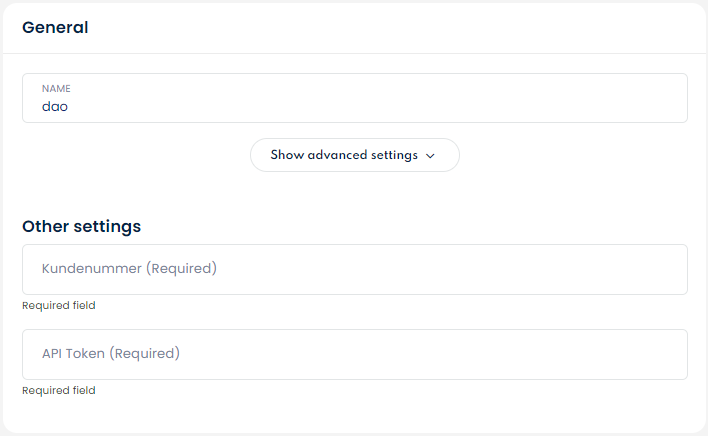708x436 pixels.
Task: Click the divider line below General
Action: pyautogui.click(x=355, y=53)
